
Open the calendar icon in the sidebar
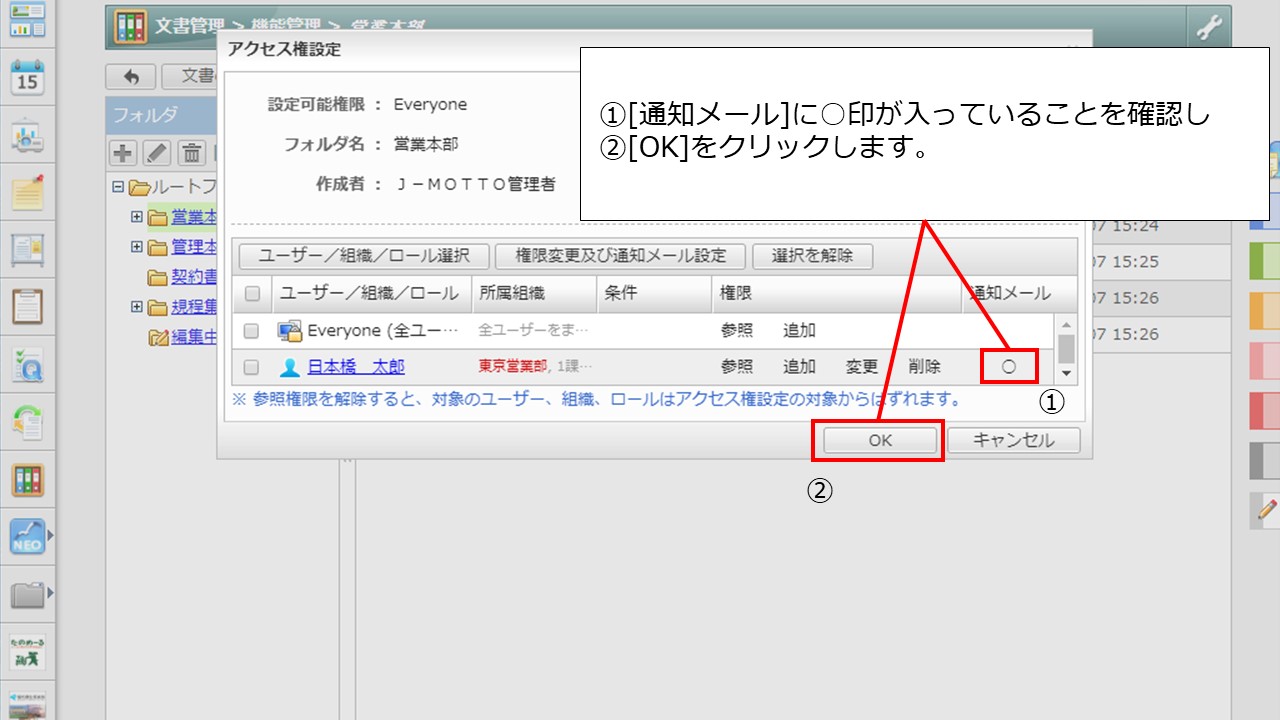click(x=27, y=78)
